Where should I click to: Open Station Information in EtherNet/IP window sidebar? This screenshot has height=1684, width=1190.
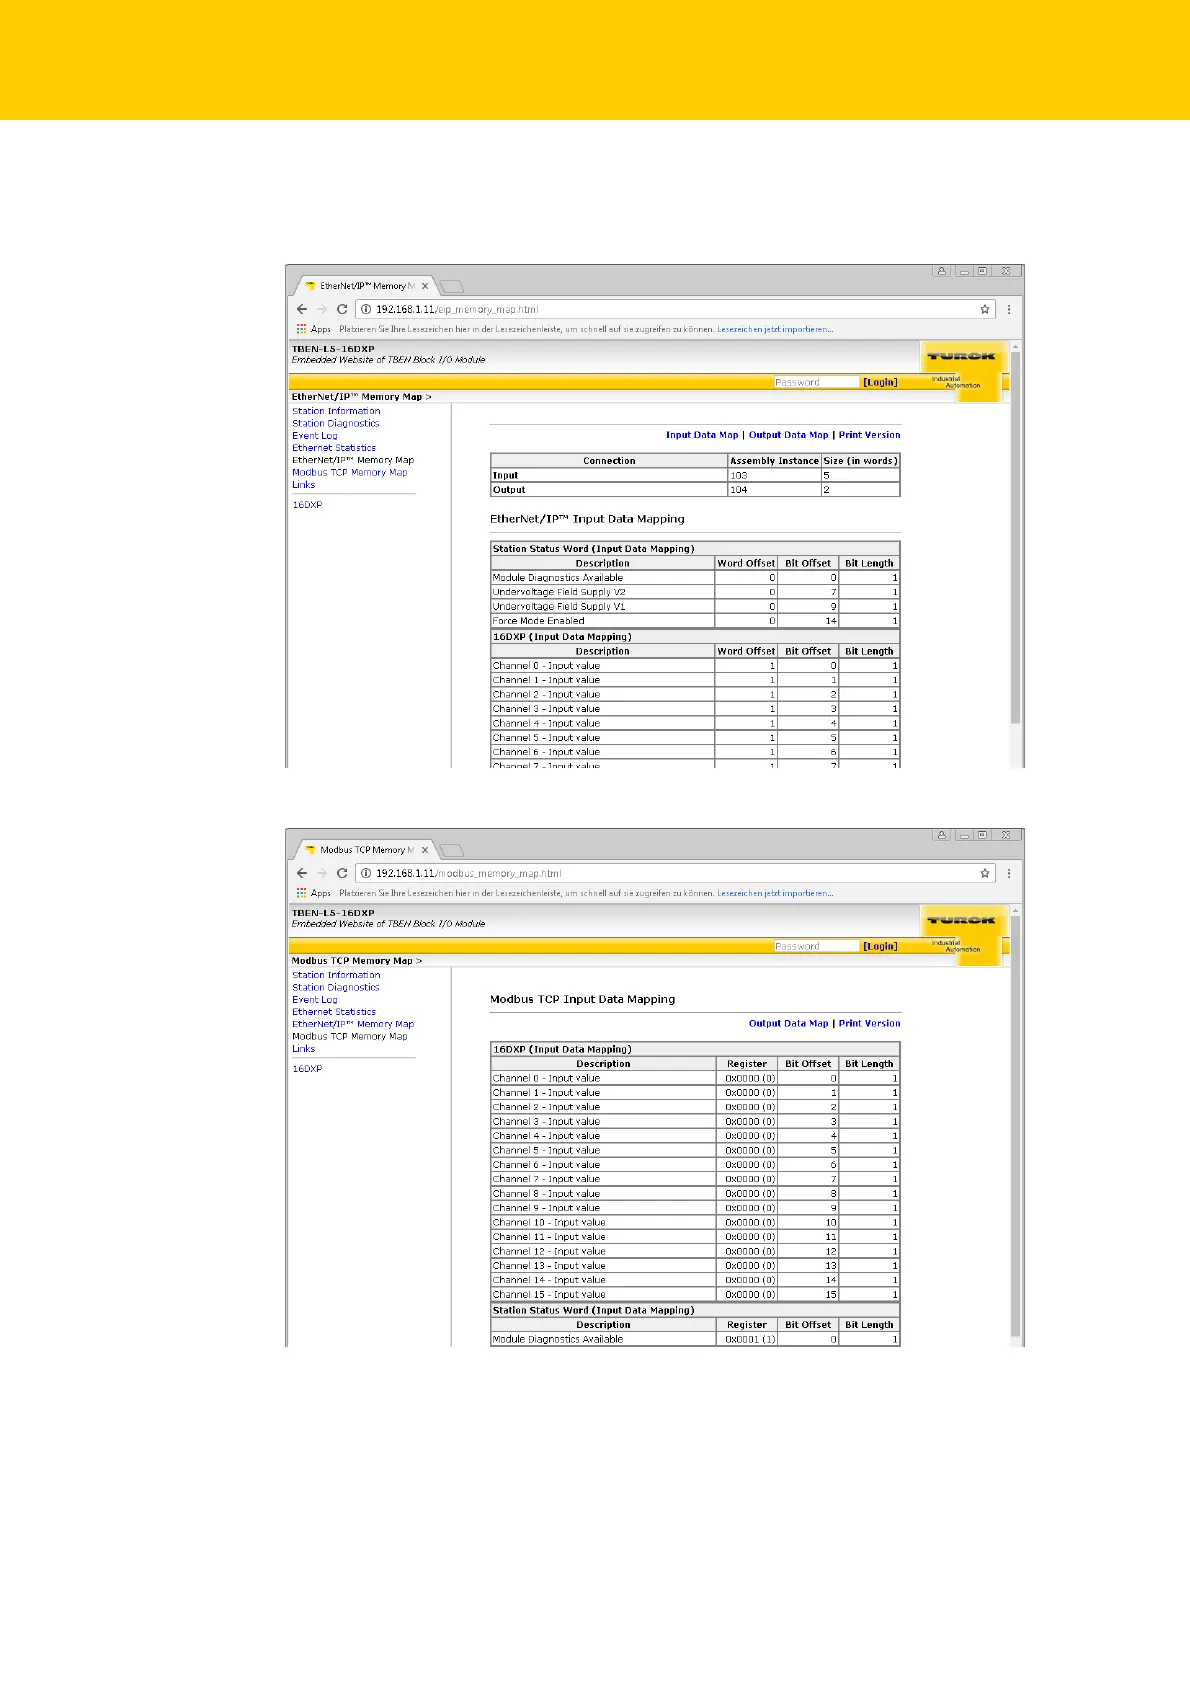[336, 411]
